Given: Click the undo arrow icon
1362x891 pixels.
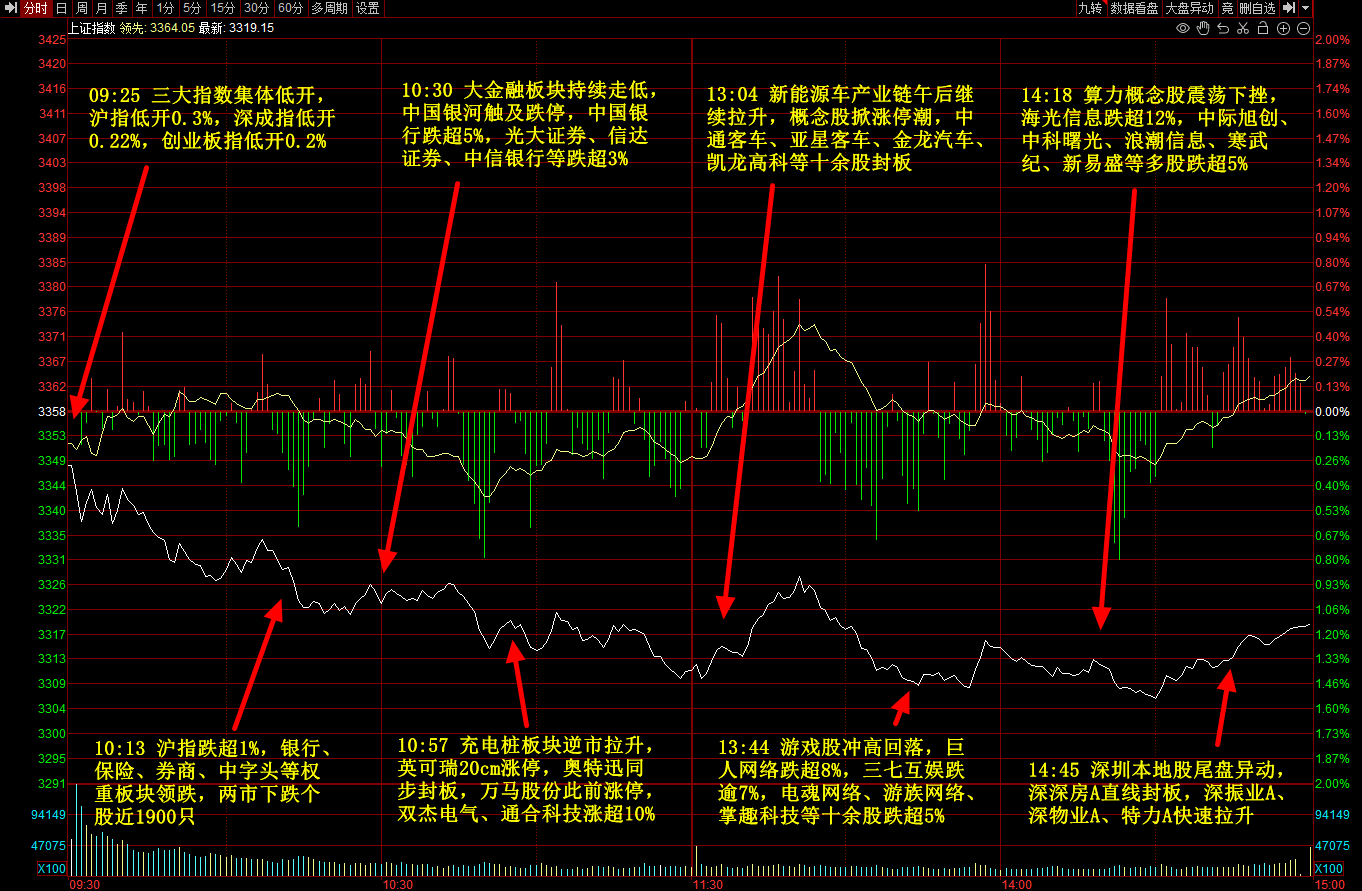Looking at the screenshot, I should (x=1224, y=28).
